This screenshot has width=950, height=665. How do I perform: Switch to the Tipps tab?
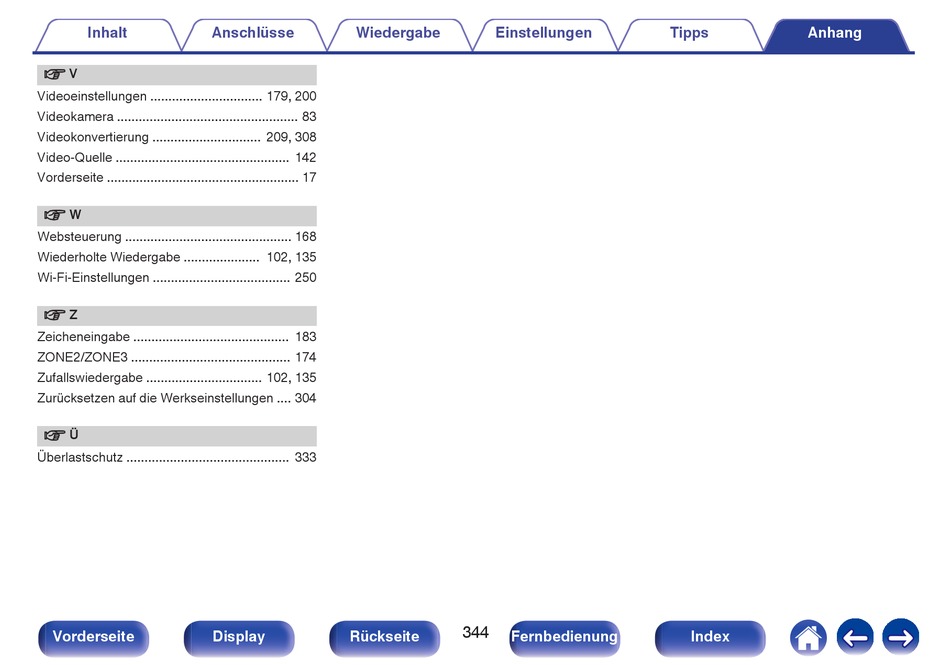point(689,33)
